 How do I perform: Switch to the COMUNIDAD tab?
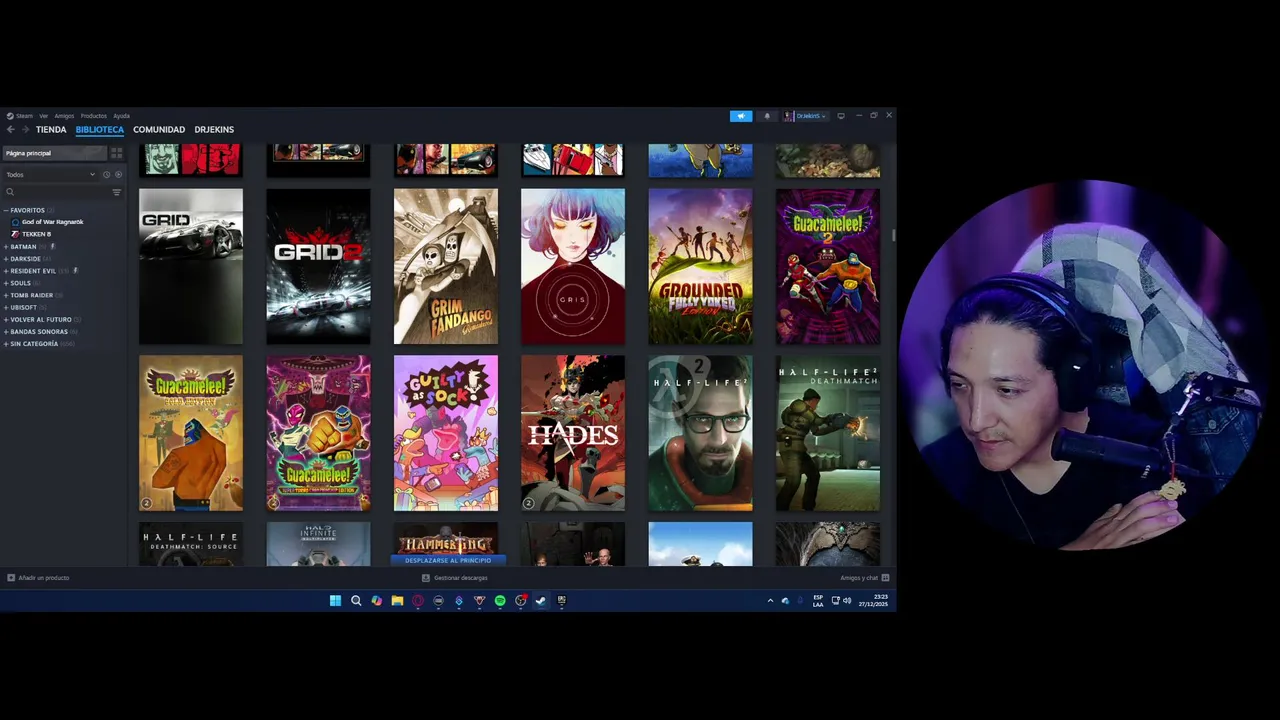159,130
